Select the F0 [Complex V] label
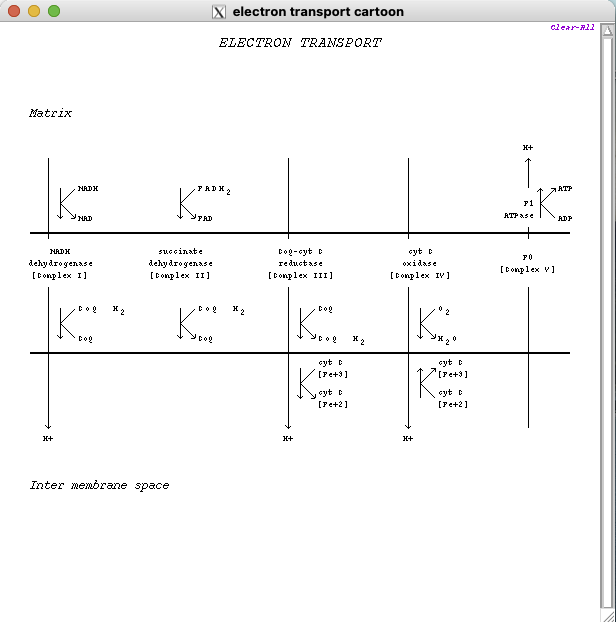This screenshot has width=616, height=622. [x=527, y=263]
